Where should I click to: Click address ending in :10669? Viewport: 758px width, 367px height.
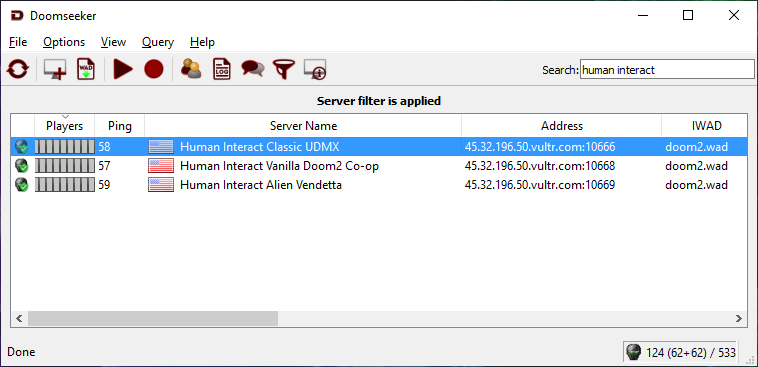pos(540,185)
